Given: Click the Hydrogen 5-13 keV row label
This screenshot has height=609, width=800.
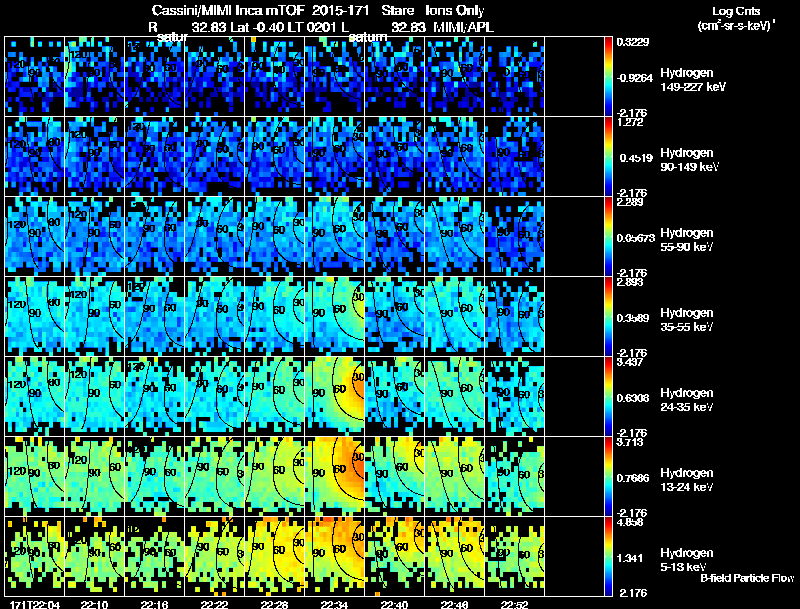Looking at the screenshot, I should 687,560.
